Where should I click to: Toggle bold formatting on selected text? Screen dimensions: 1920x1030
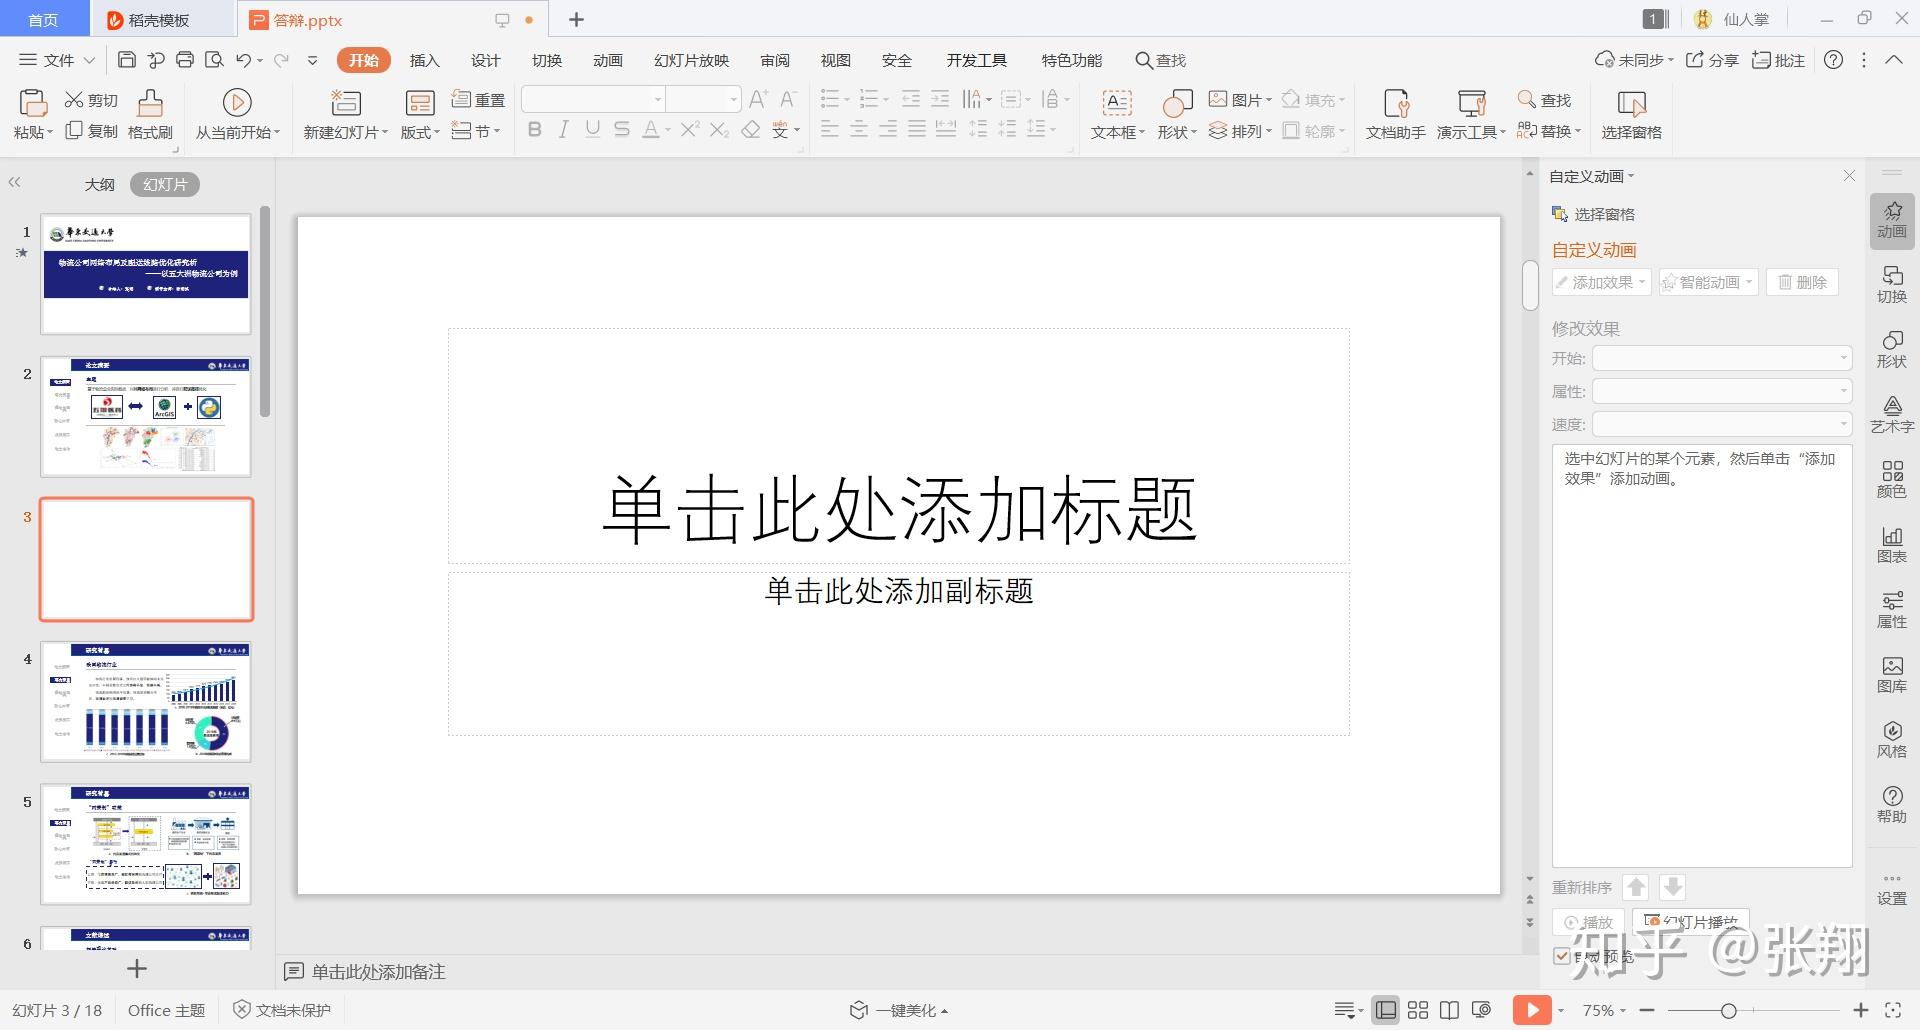(x=535, y=129)
